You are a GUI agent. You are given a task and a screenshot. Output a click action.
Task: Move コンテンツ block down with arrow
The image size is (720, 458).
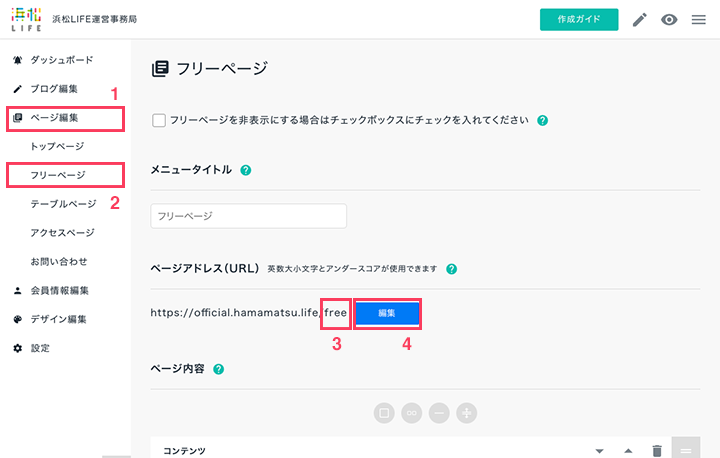[599, 451]
